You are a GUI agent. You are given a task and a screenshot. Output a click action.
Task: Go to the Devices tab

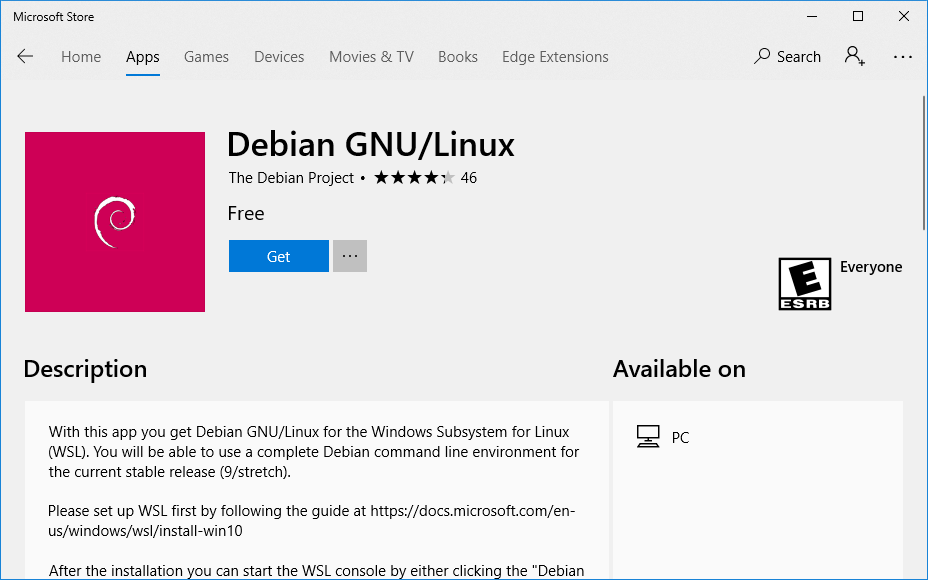(279, 57)
